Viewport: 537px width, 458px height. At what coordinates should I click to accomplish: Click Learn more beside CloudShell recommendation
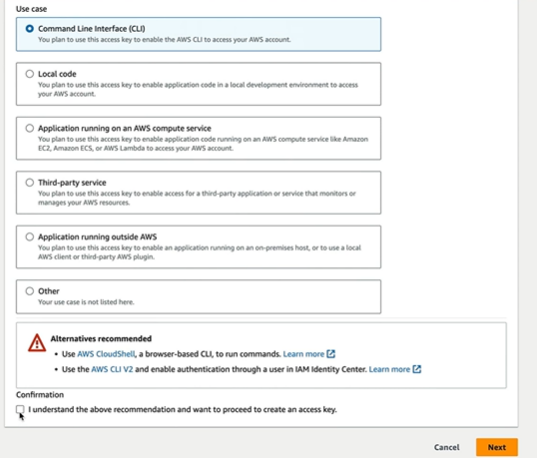coord(303,354)
